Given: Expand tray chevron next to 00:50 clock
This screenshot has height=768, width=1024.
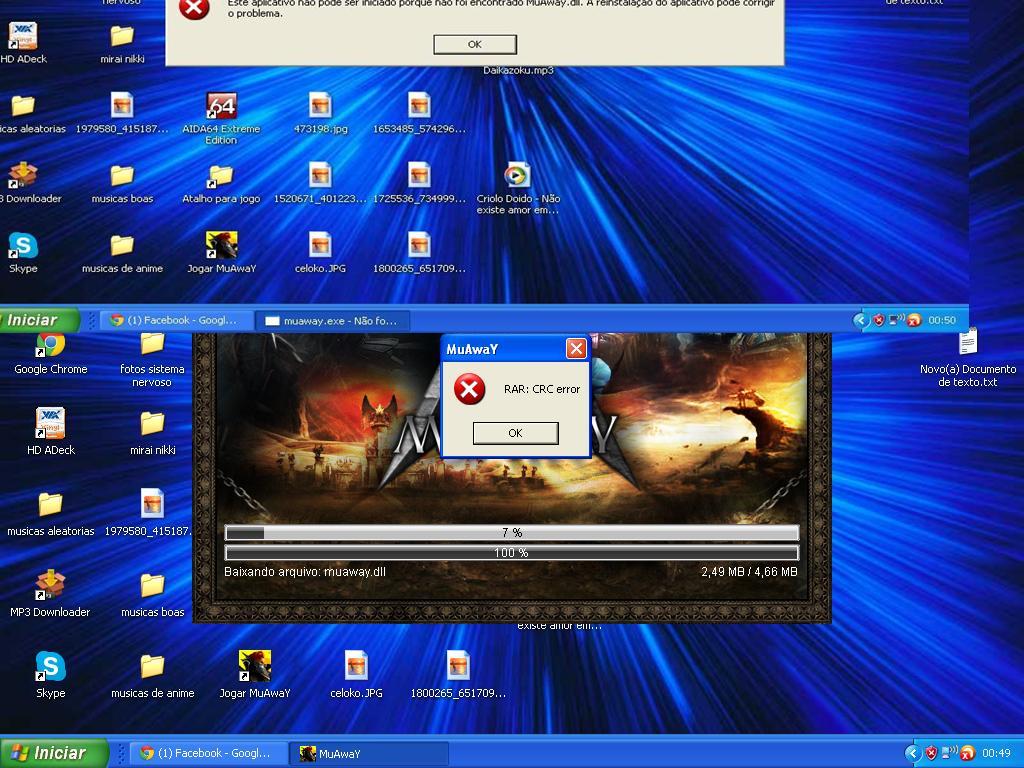Looking at the screenshot, I should tap(861, 320).
